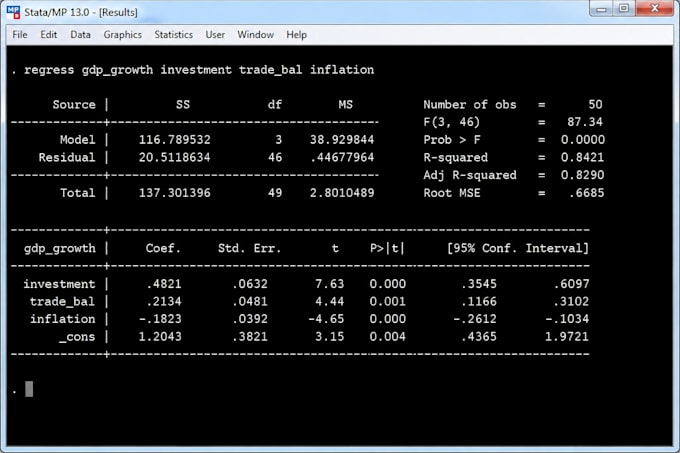Click the Adj R-squared value 0.8290

[x=582, y=175]
